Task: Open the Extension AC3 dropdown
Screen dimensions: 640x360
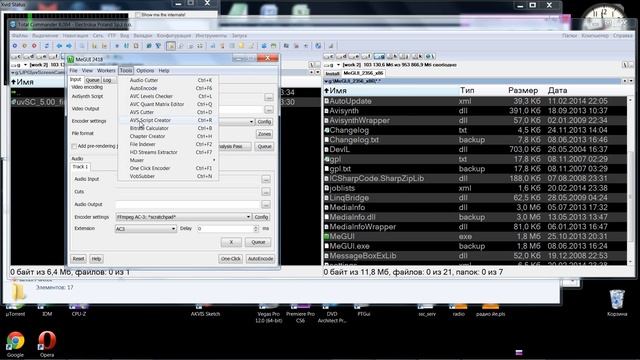Action: coord(146,229)
